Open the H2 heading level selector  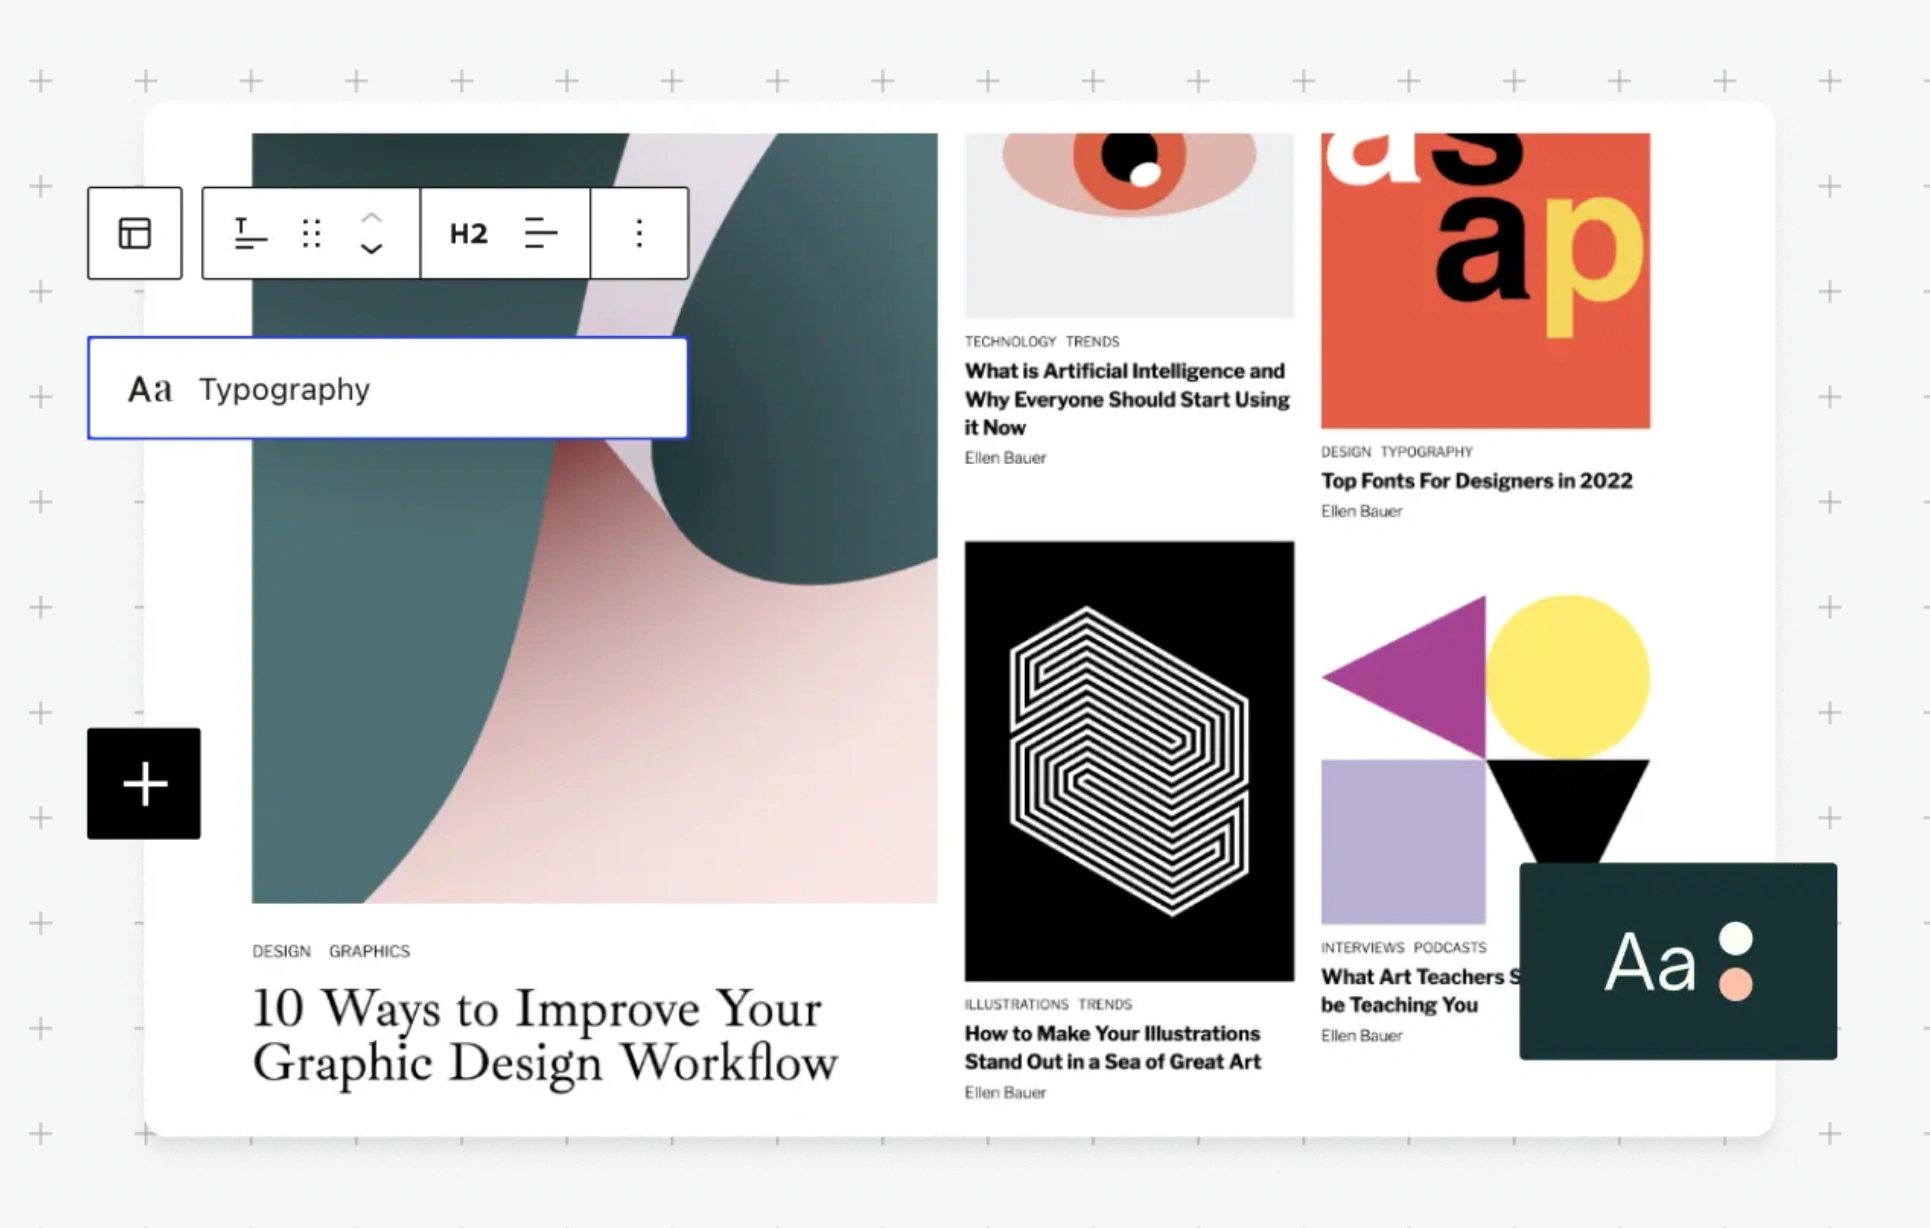(468, 233)
